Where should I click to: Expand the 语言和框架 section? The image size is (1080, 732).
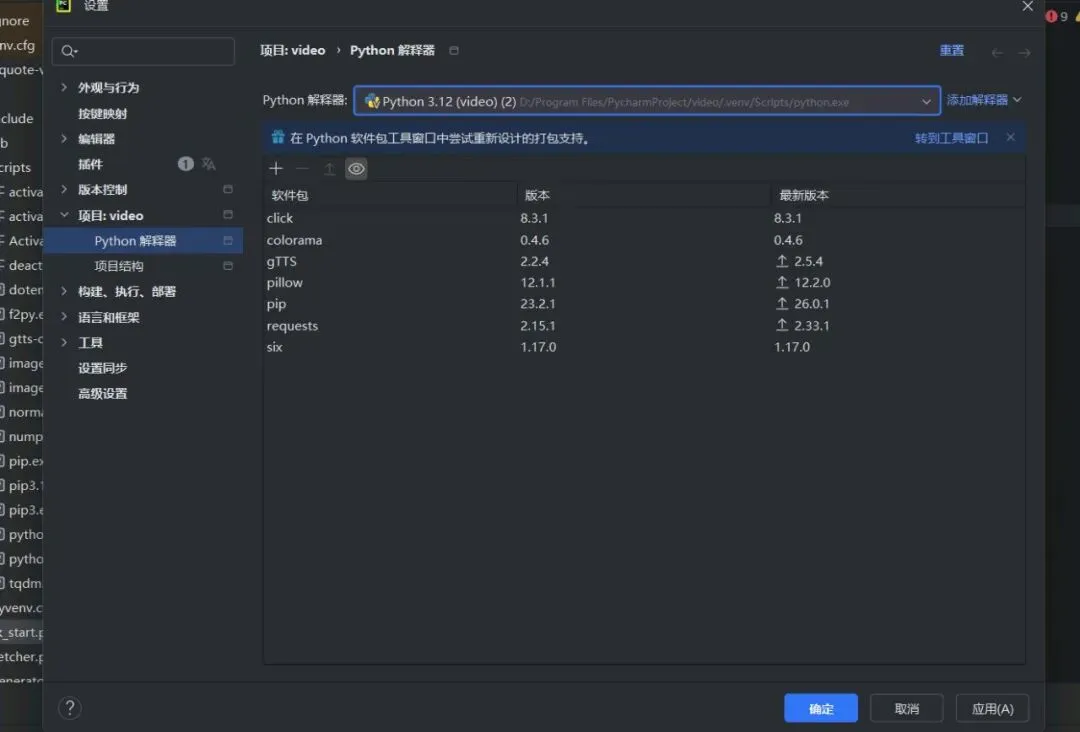point(64,317)
